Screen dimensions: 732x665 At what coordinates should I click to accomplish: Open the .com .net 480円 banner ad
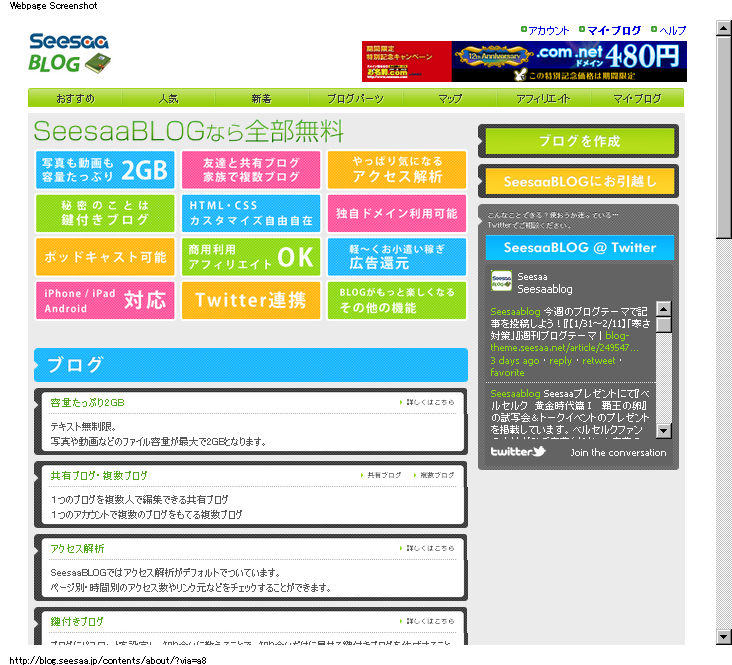[x=524, y=62]
